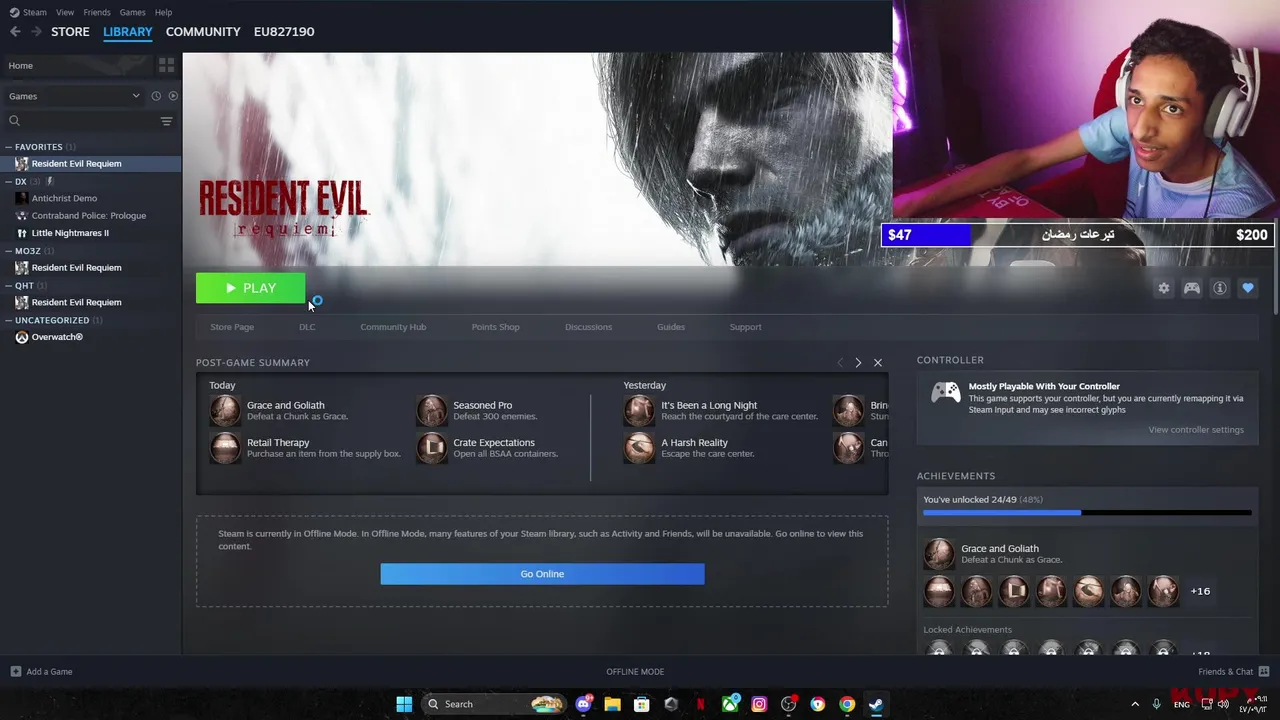Collapse the DX collection

(9, 182)
